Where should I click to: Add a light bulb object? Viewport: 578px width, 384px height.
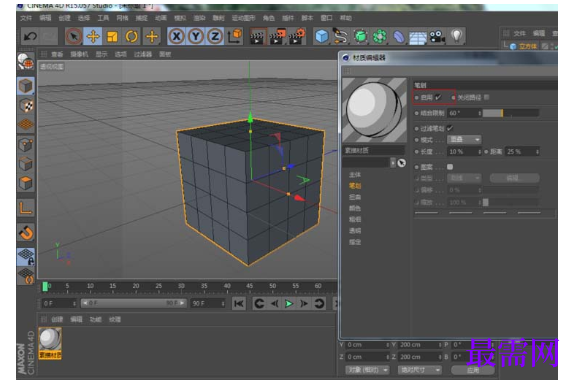pos(456,36)
